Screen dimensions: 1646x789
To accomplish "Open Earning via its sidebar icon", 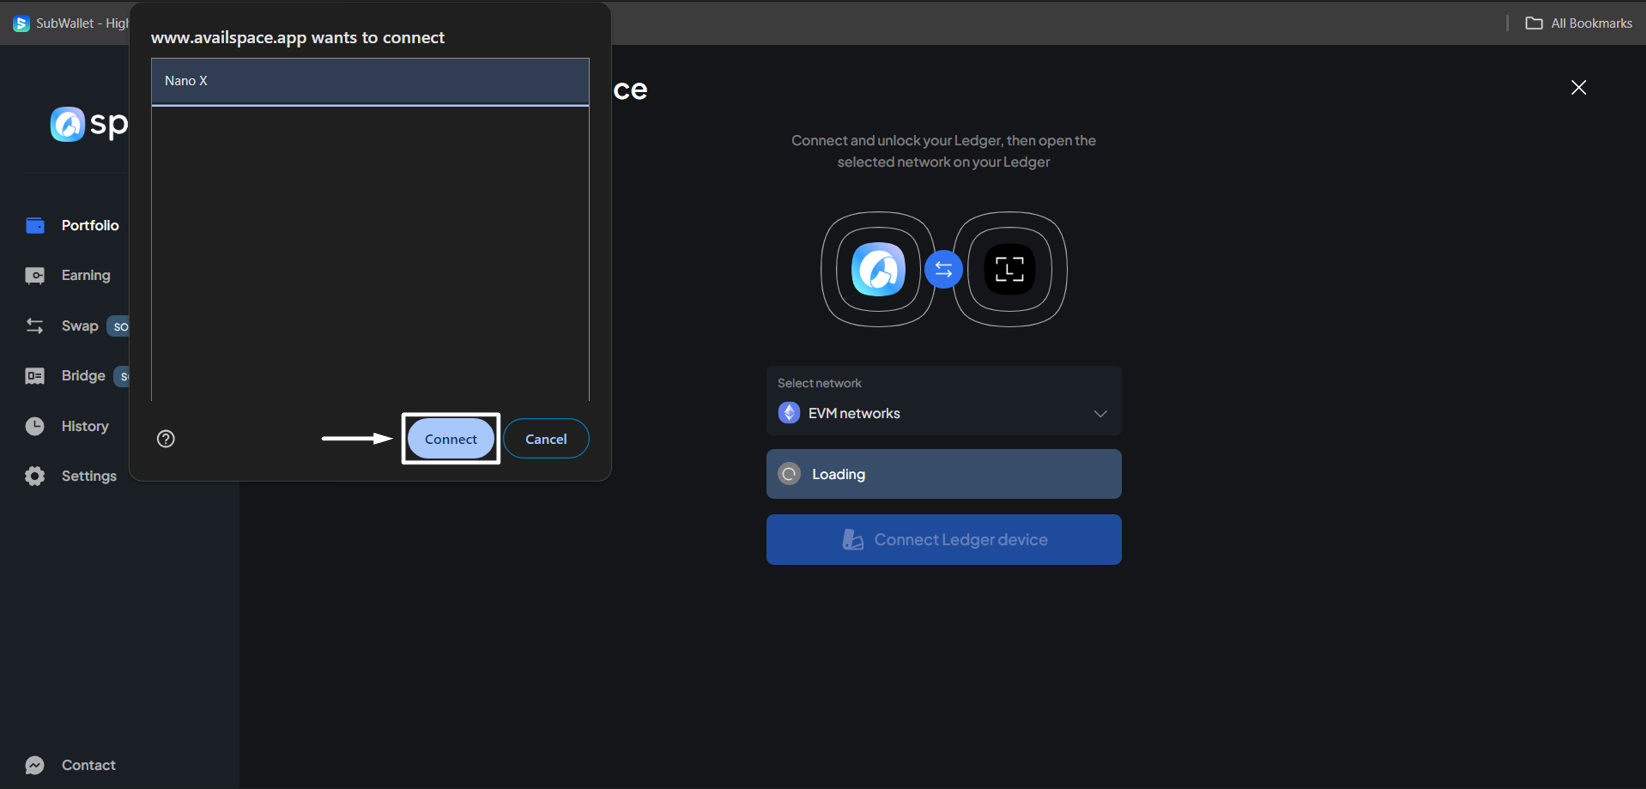I will (35, 276).
